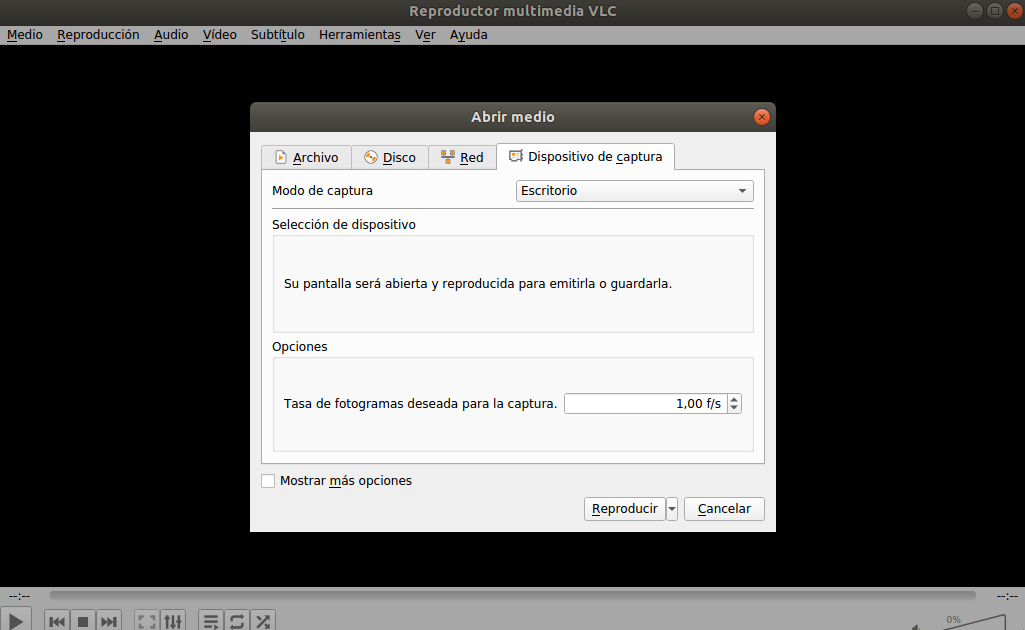The height and width of the screenshot is (630, 1025).
Task: Open the Ver menu
Action: click(425, 35)
